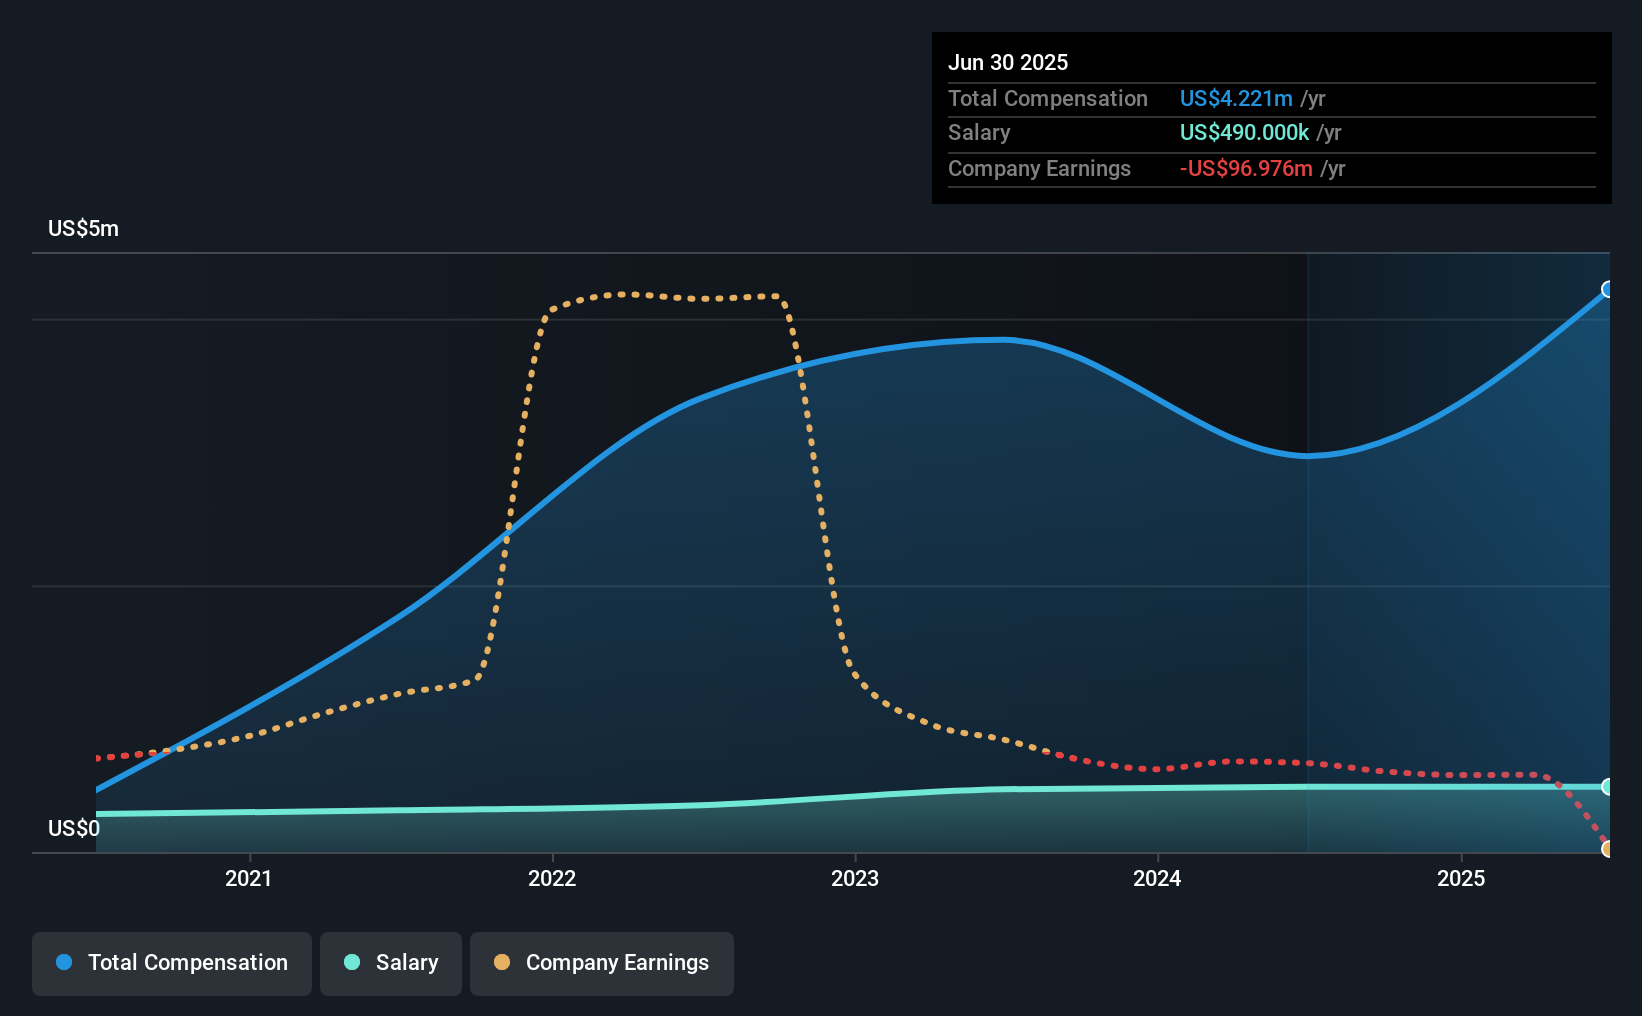Image resolution: width=1642 pixels, height=1016 pixels.
Task: Click the 2021 x-axis label
Action: pyautogui.click(x=249, y=878)
